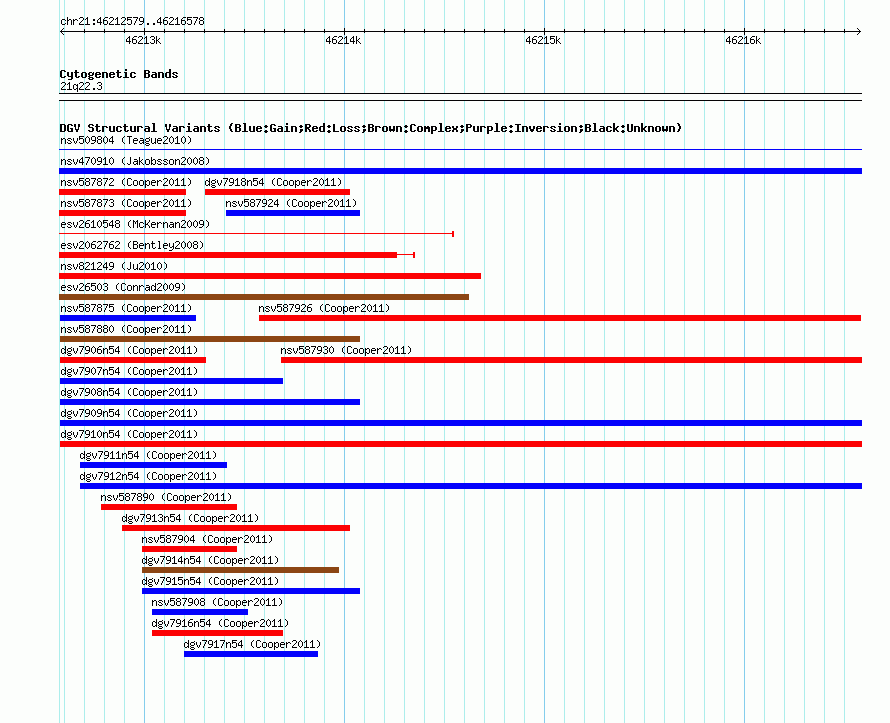
Task: Open the nsv587872 (Cooper2011) variant
Action: coord(126,182)
